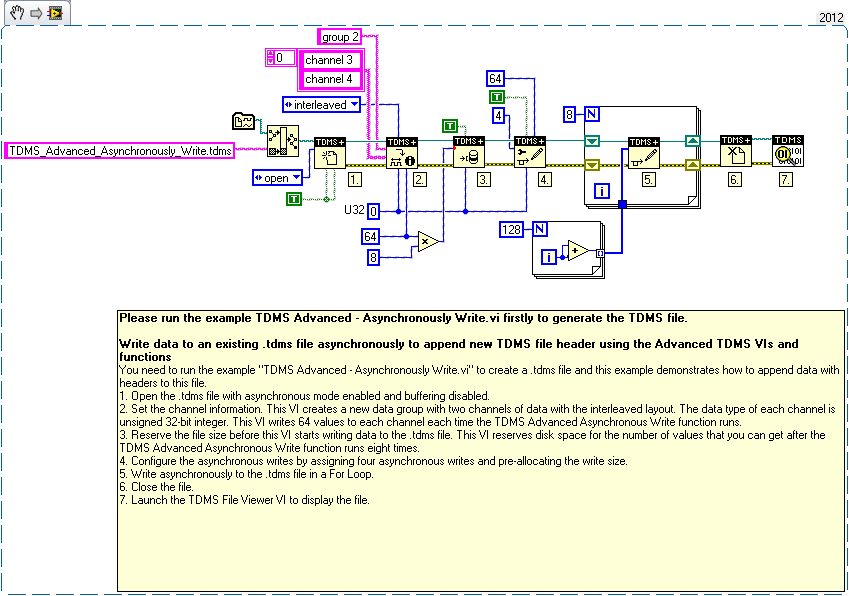Click the teal up-arrow shift register
The image size is (849, 596).
pyautogui.click(x=693, y=141)
